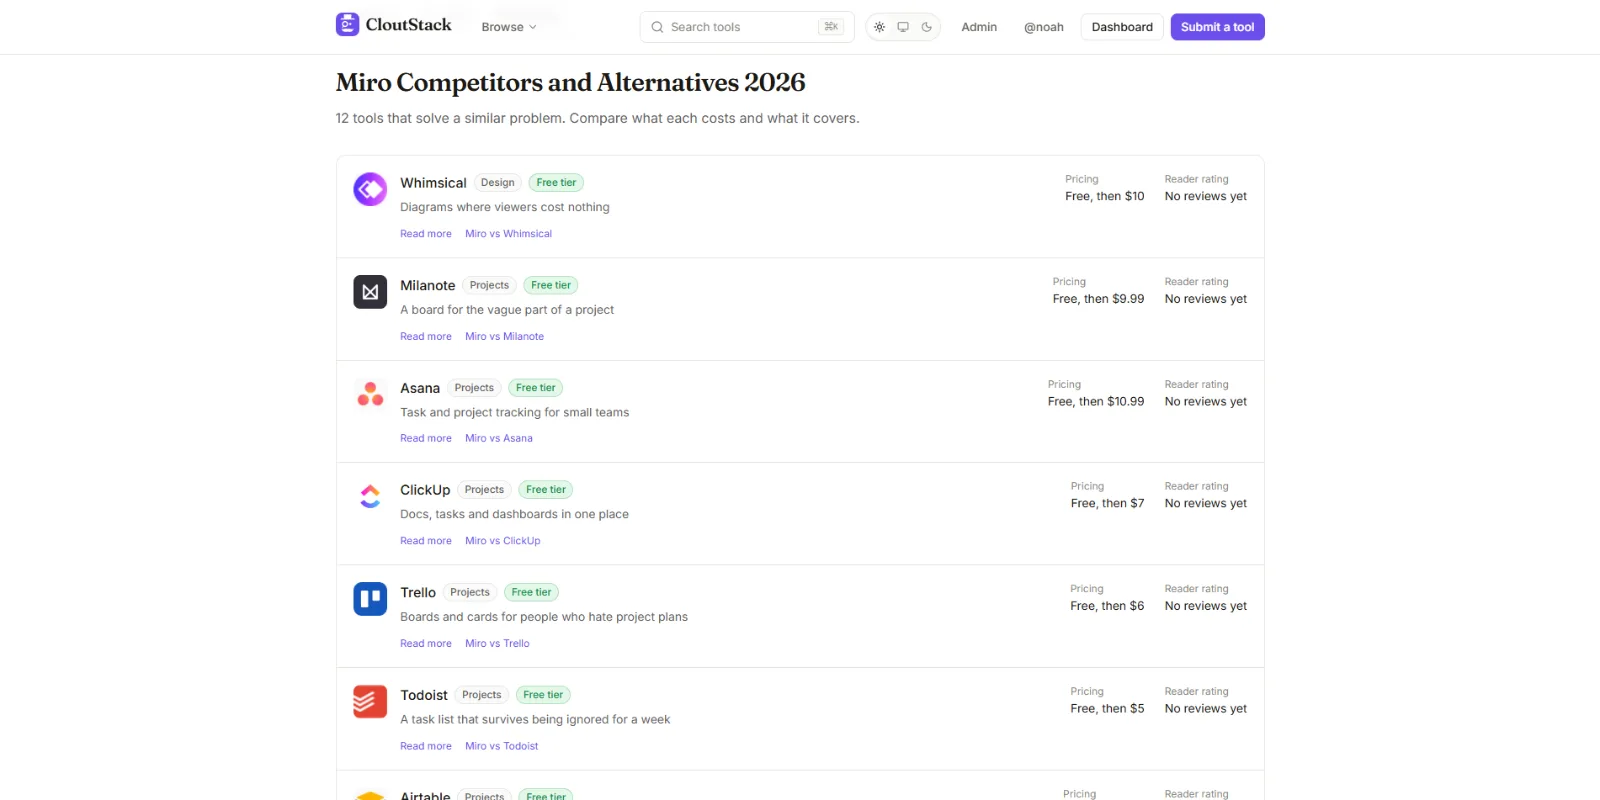Image resolution: width=1600 pixels, height=800 pixels.
Task: Select the Projects tag on Asana
Action: [474, 388]
